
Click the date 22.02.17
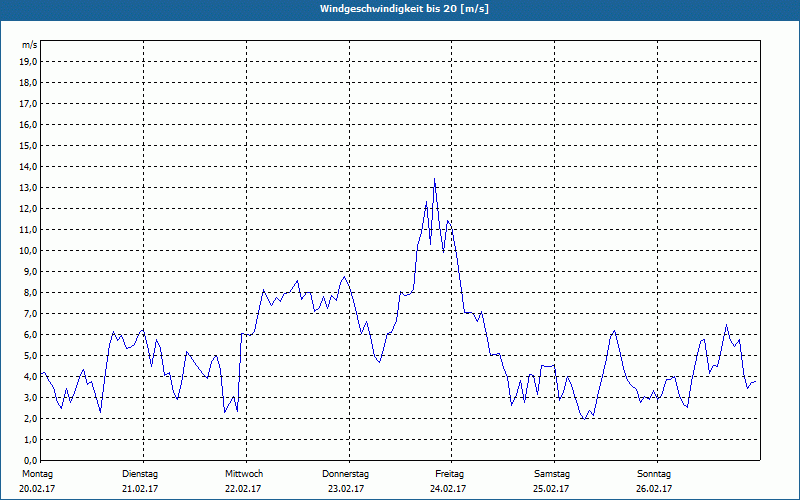tap(243, 489)
